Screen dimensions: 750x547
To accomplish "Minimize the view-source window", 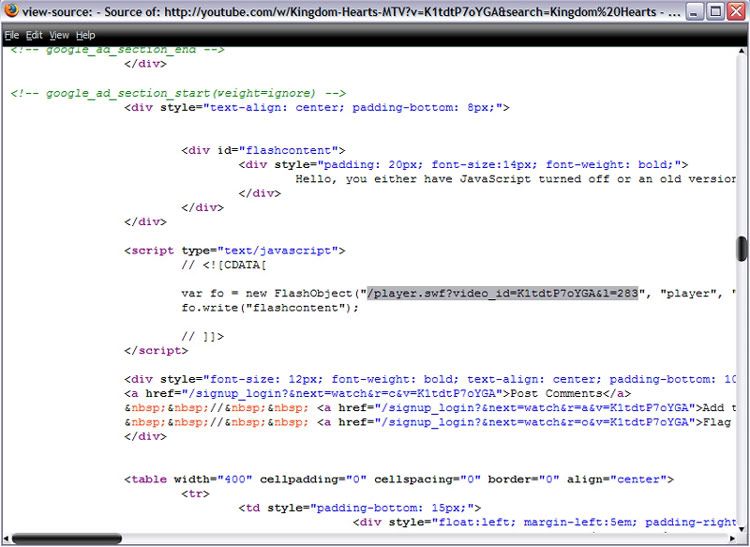I will point(694,11).
